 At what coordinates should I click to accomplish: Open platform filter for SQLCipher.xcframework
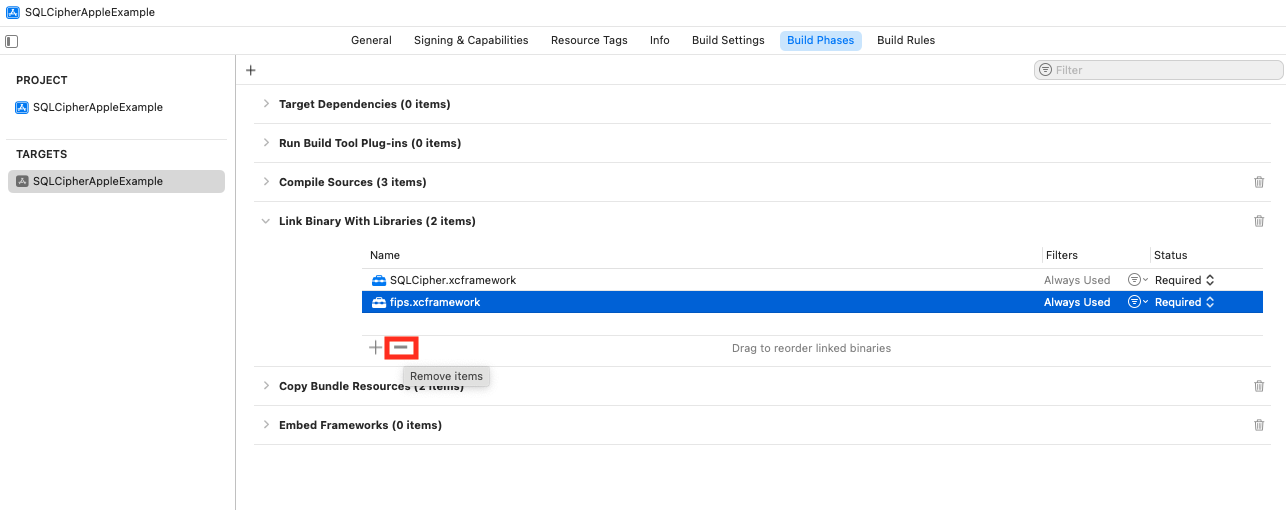tap(1137, 280)
